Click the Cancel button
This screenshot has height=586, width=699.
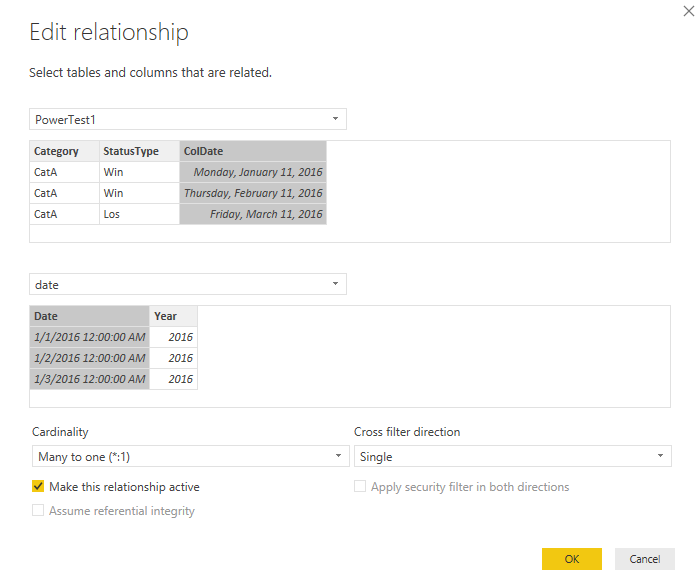tap(645, 559)
